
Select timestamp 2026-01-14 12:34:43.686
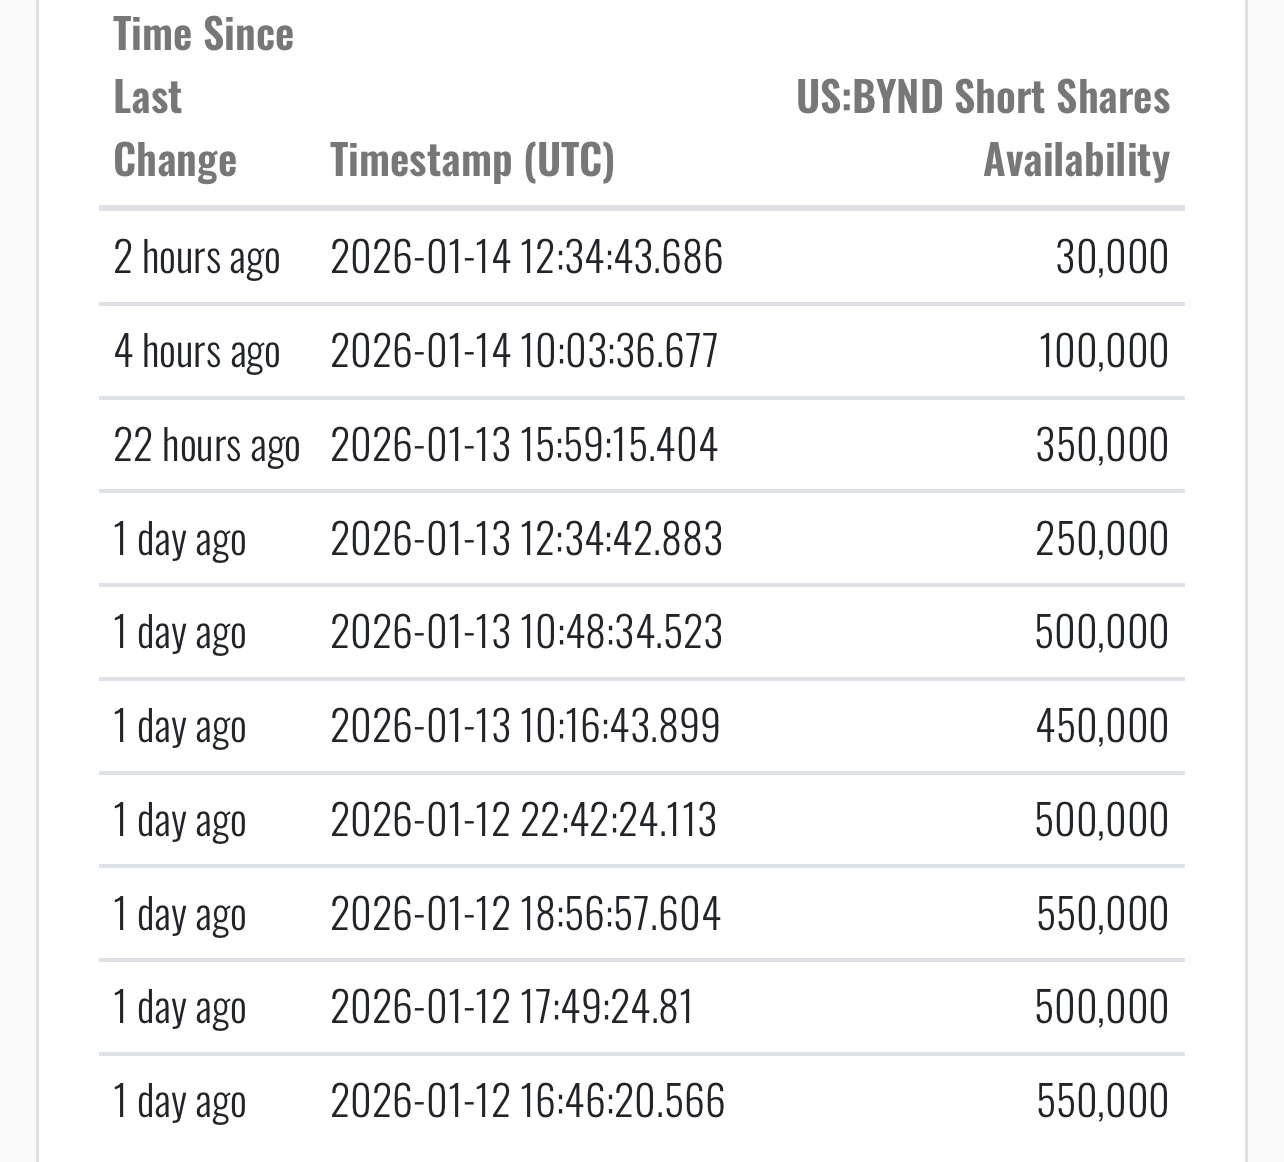pos(526,257)
